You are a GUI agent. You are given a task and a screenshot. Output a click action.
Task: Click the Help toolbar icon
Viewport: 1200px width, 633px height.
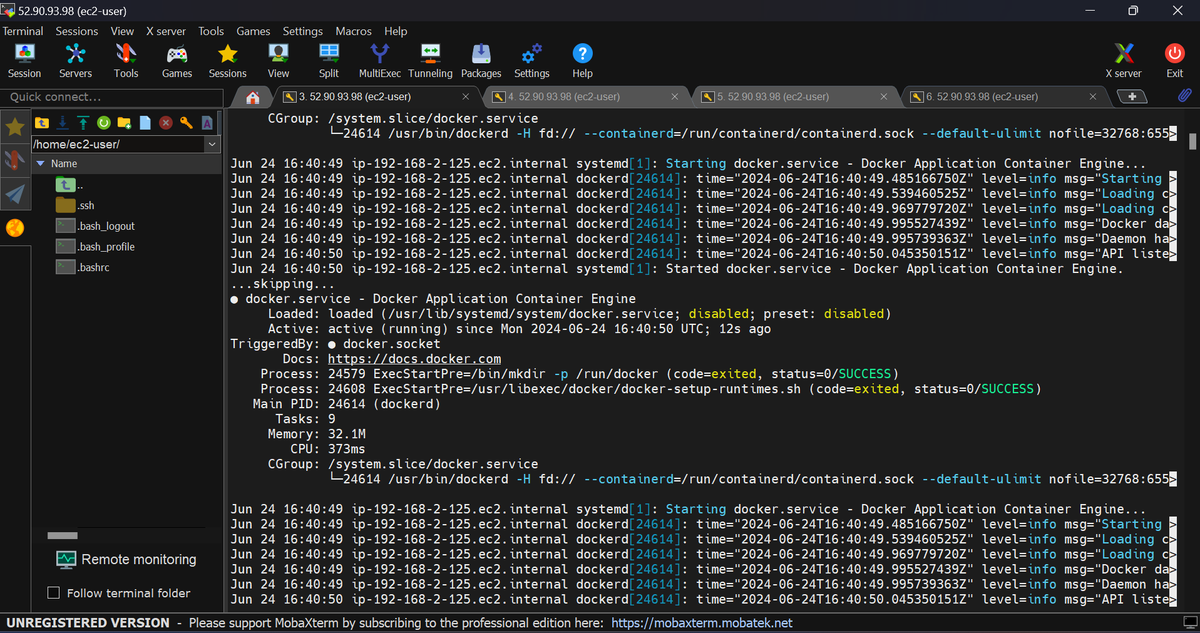(582, 60)
